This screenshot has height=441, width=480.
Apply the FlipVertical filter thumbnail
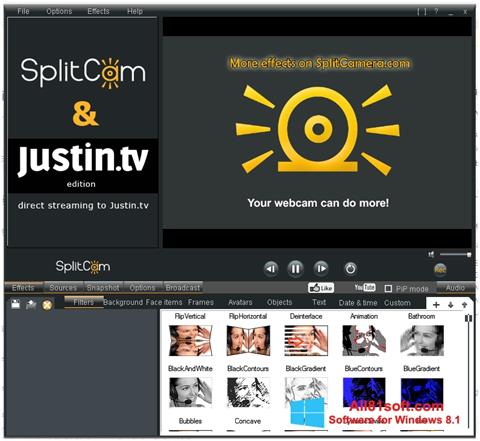pos(190,340)
